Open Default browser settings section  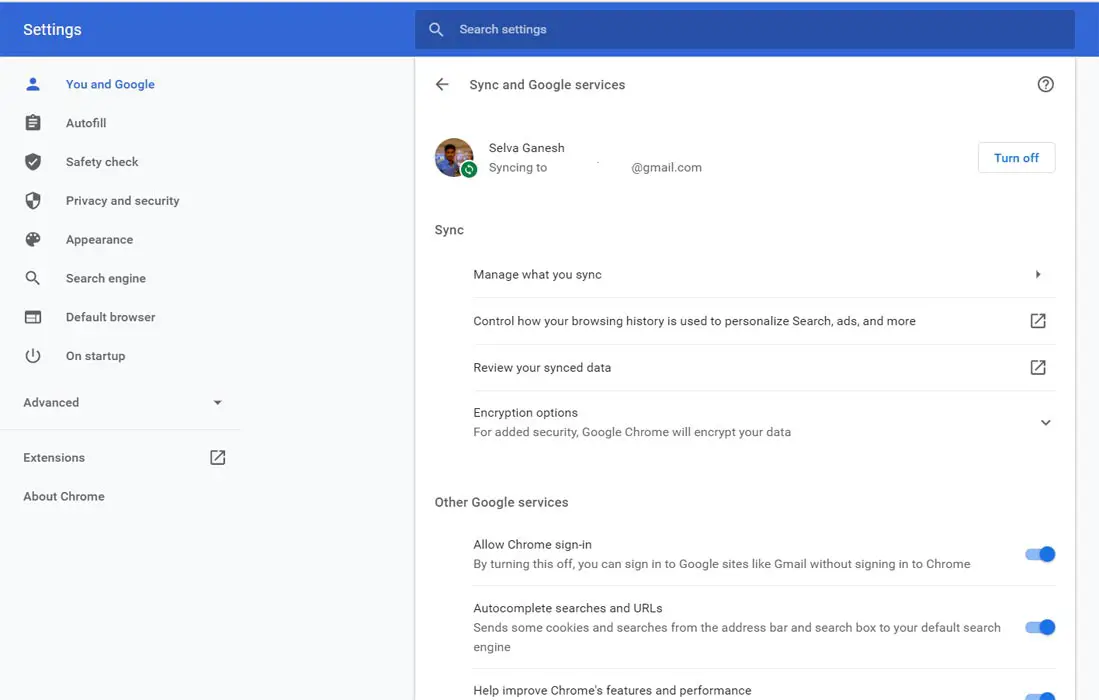coord(111,317)
